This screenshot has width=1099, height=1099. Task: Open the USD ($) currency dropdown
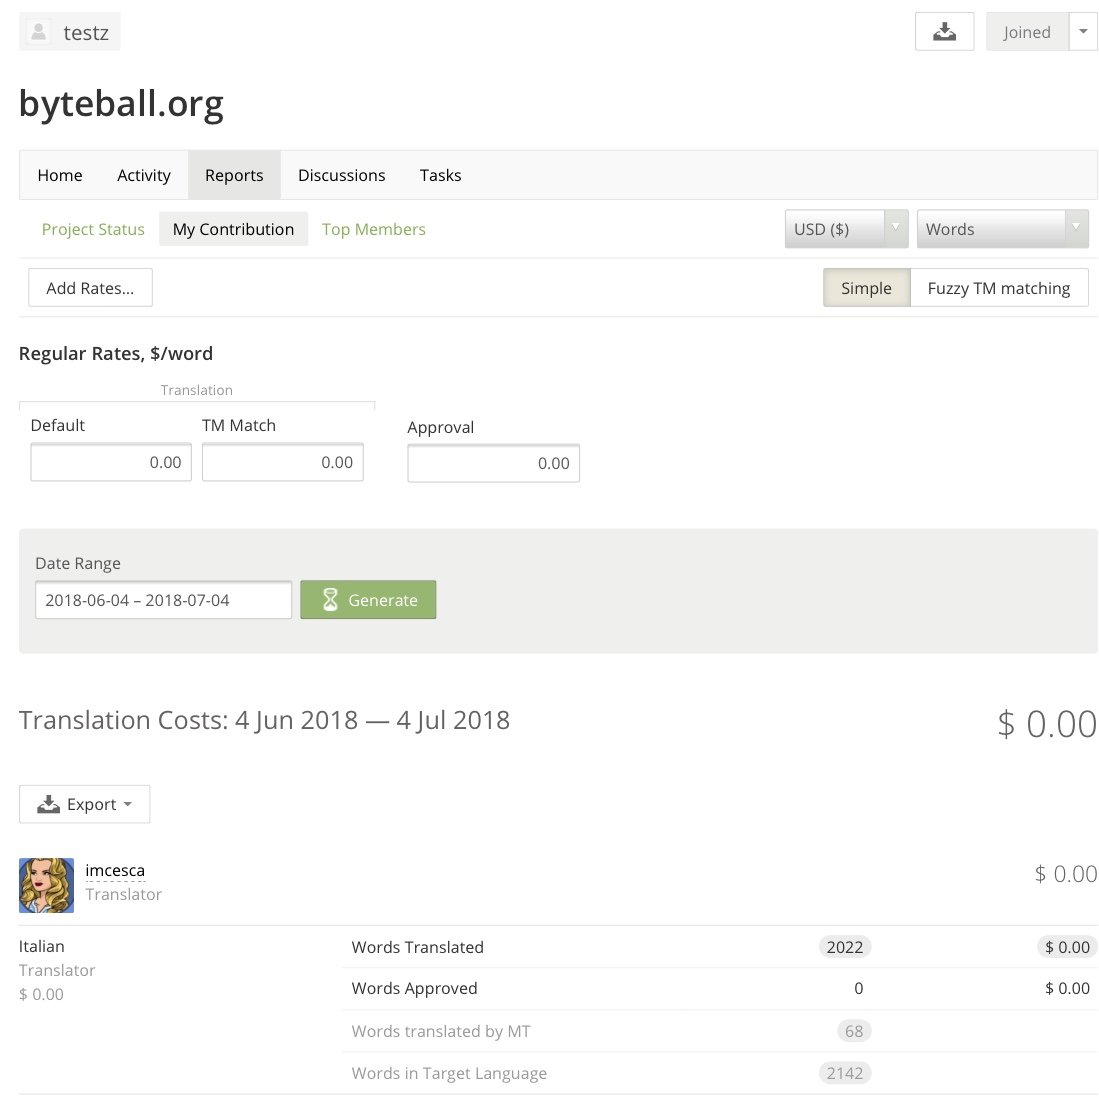pyautogui.click(x=846, y=229)
